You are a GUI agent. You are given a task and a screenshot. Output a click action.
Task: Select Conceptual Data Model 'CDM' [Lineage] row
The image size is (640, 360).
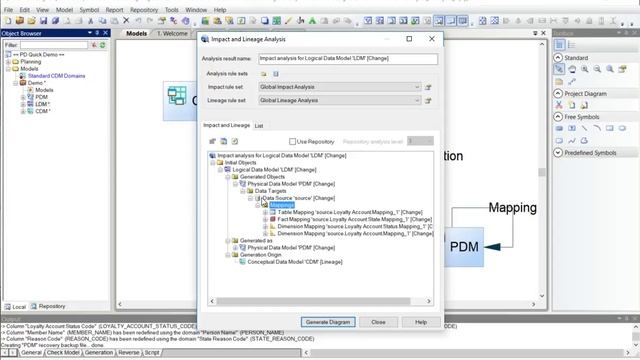point(295,262)
